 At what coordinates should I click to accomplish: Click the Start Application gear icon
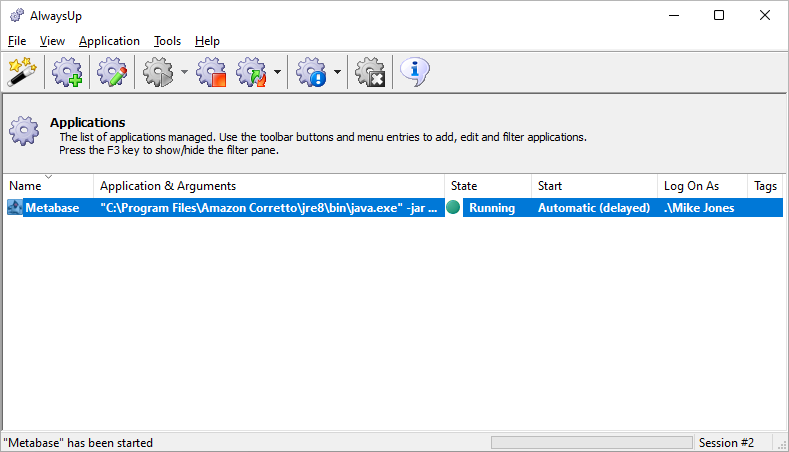pyautogui.click(x=158, y=72)
